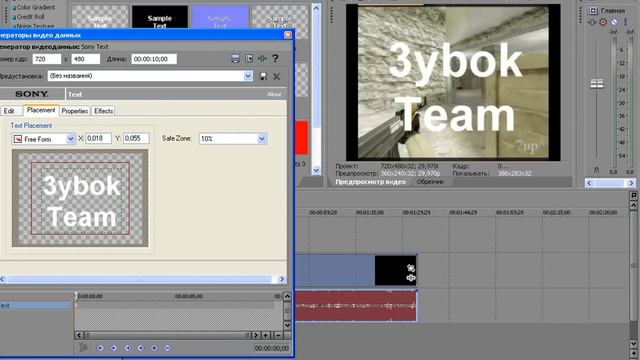Image resolution: width=640 pixels, height=360 pixels.
Task: Click the black text clip on timeline
Action: click(396, 270)
